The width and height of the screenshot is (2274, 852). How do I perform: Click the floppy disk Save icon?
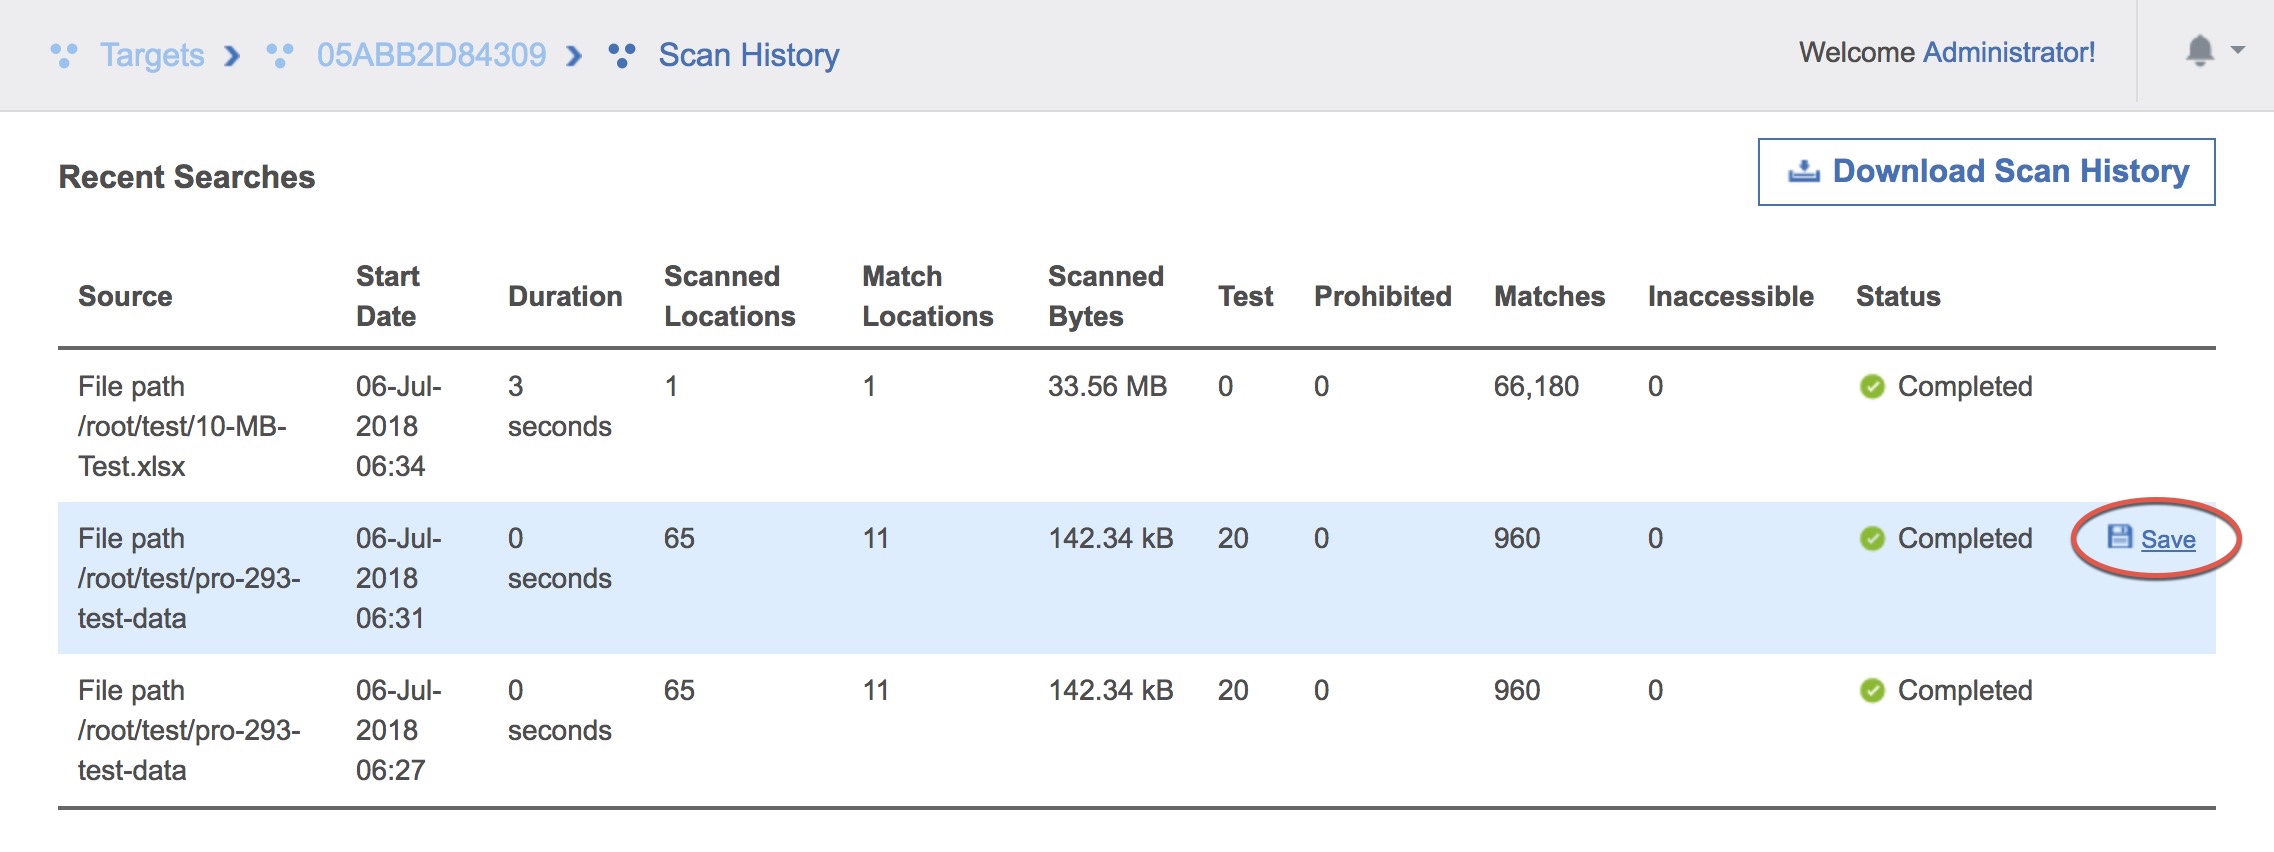[x=2119, y=537]
